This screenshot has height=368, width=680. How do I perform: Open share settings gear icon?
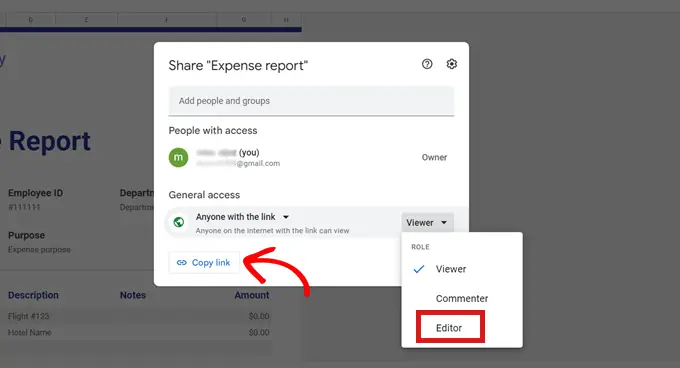(451, 64)
